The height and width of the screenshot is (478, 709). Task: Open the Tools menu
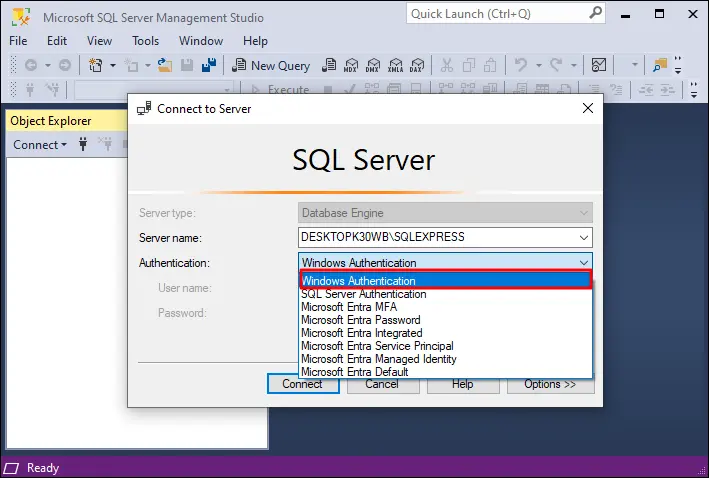[x=146, y=41]
